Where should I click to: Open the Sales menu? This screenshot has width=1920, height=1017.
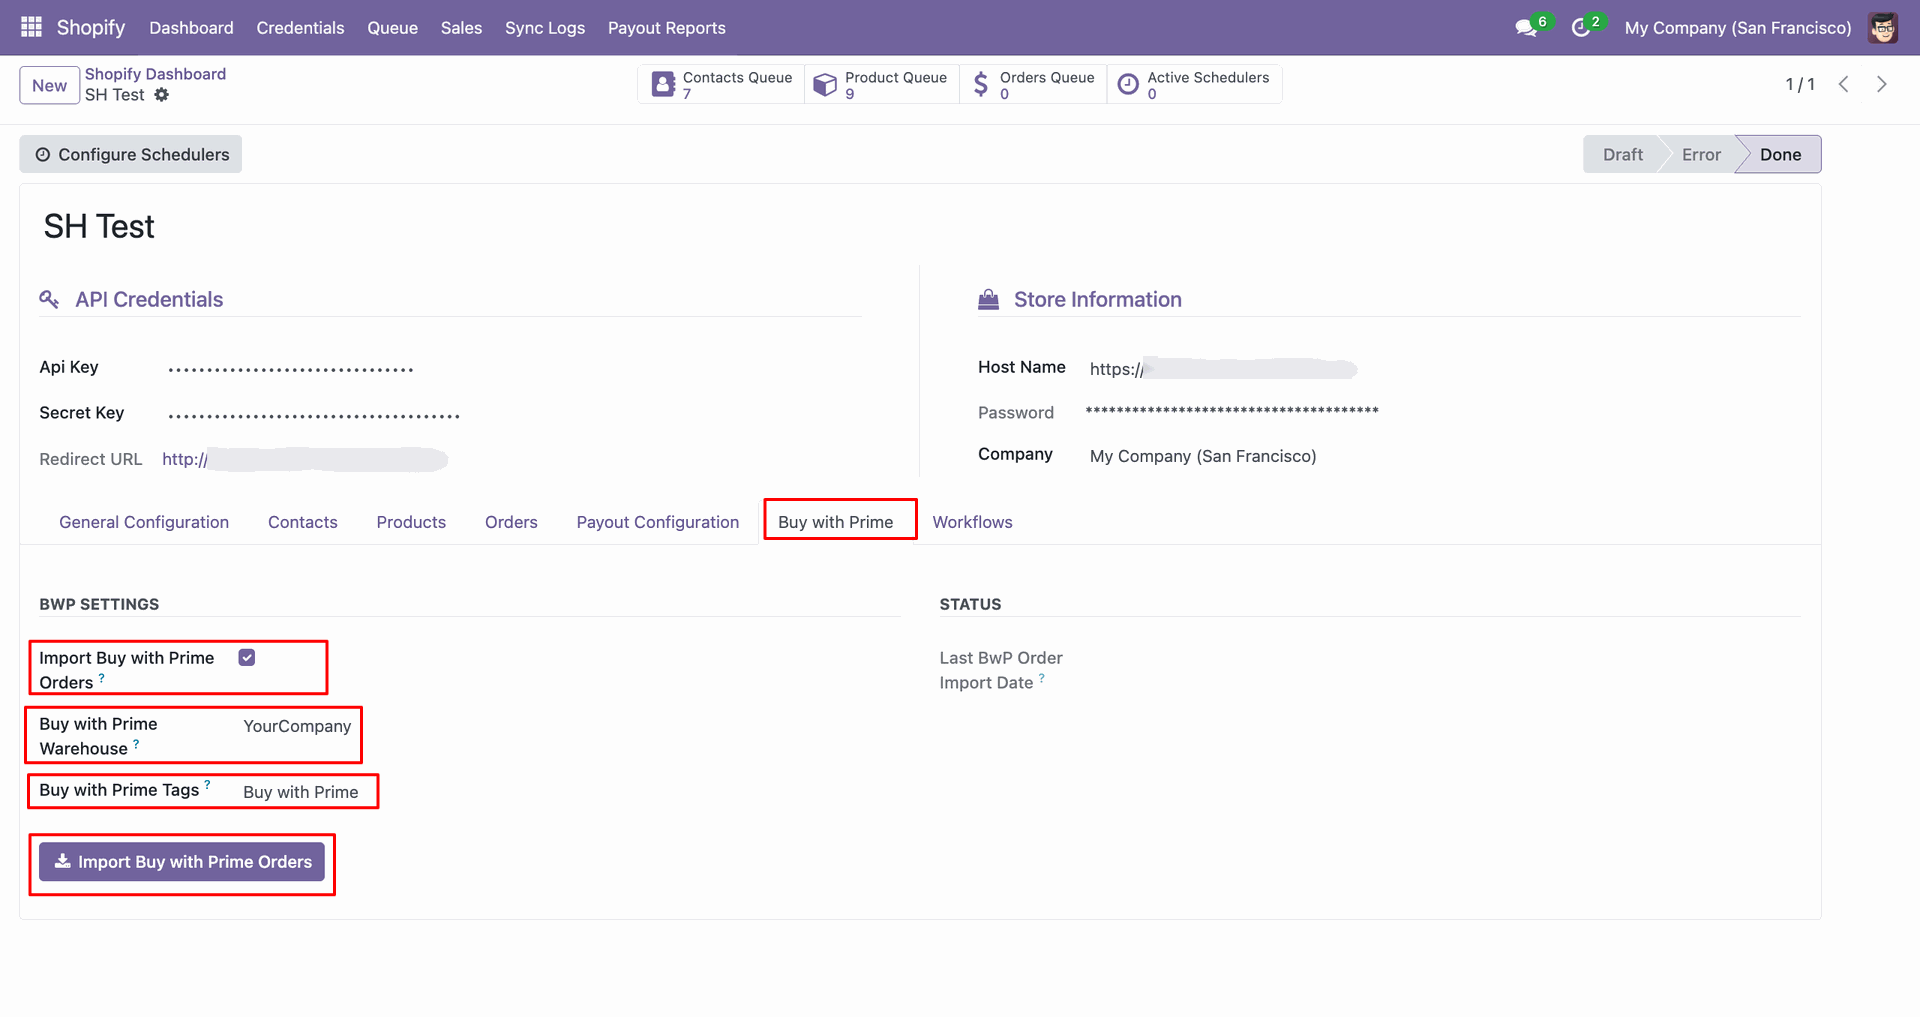[x=461, y=28]
